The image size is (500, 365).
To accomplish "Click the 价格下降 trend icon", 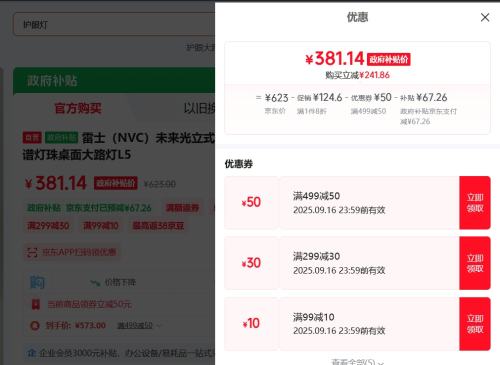I will pos(95,283).
